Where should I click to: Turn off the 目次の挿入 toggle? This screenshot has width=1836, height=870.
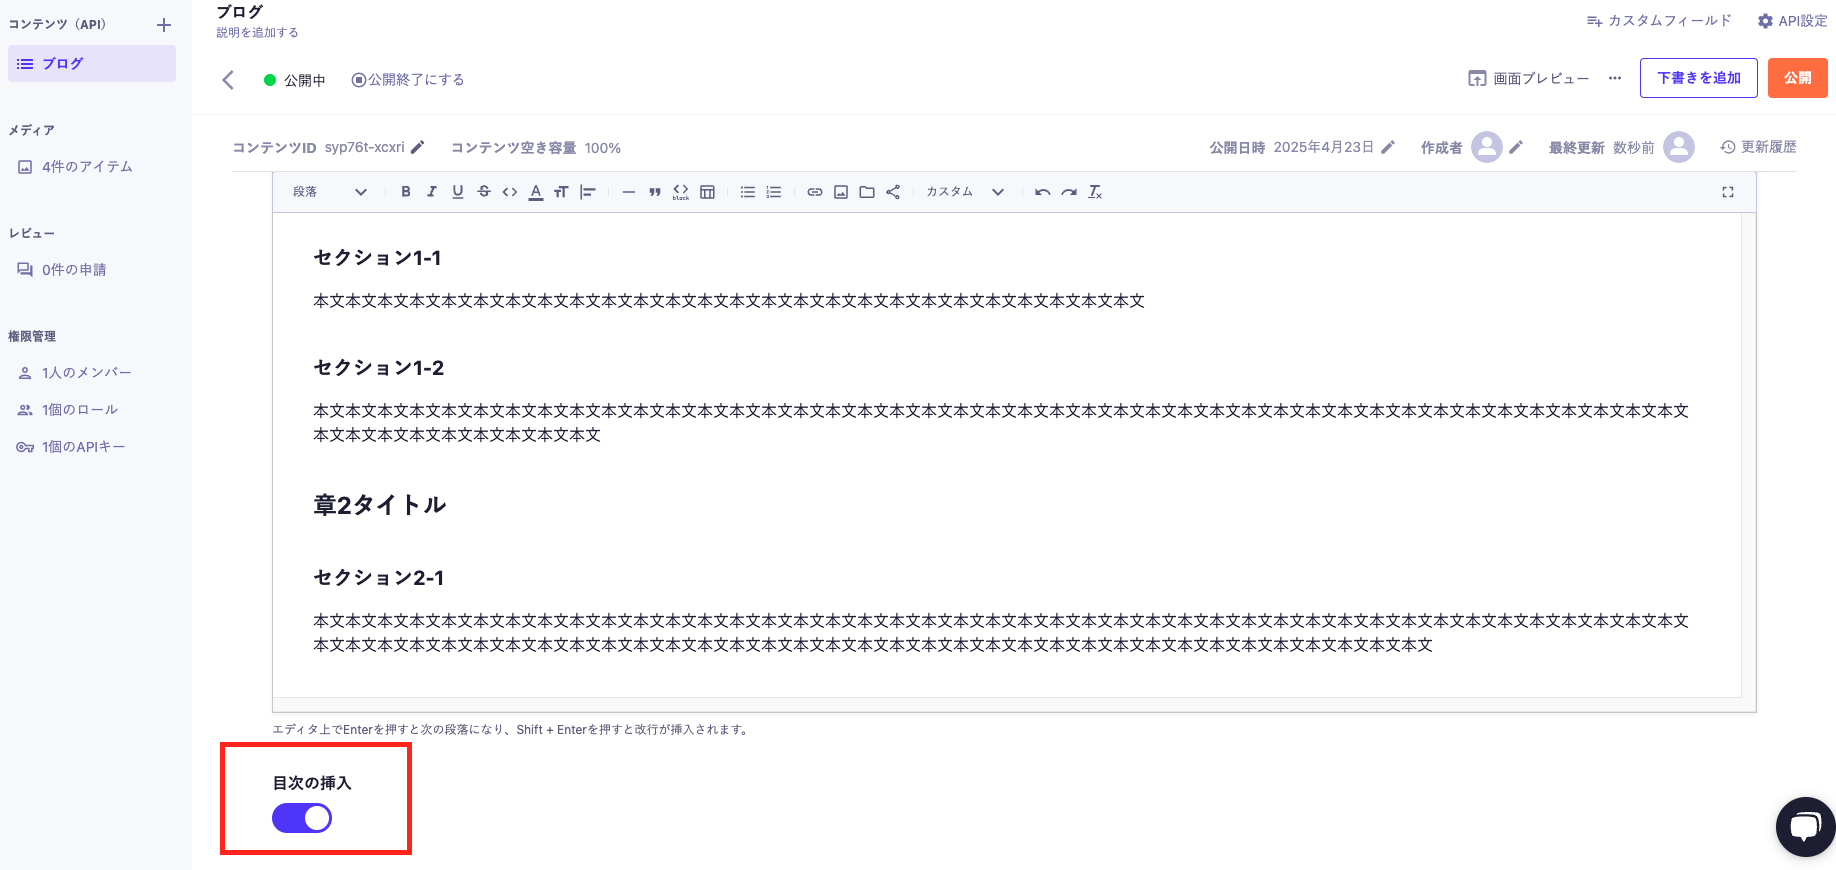(x=302, y=818)
